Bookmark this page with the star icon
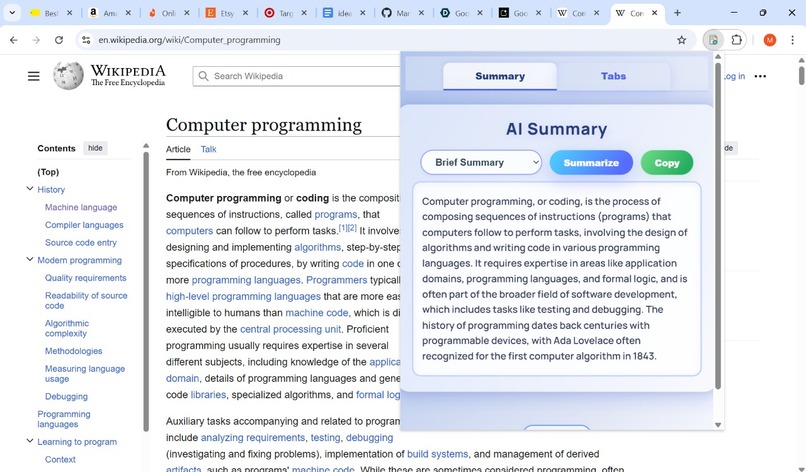The image size is (806, 472). (682, 40)
